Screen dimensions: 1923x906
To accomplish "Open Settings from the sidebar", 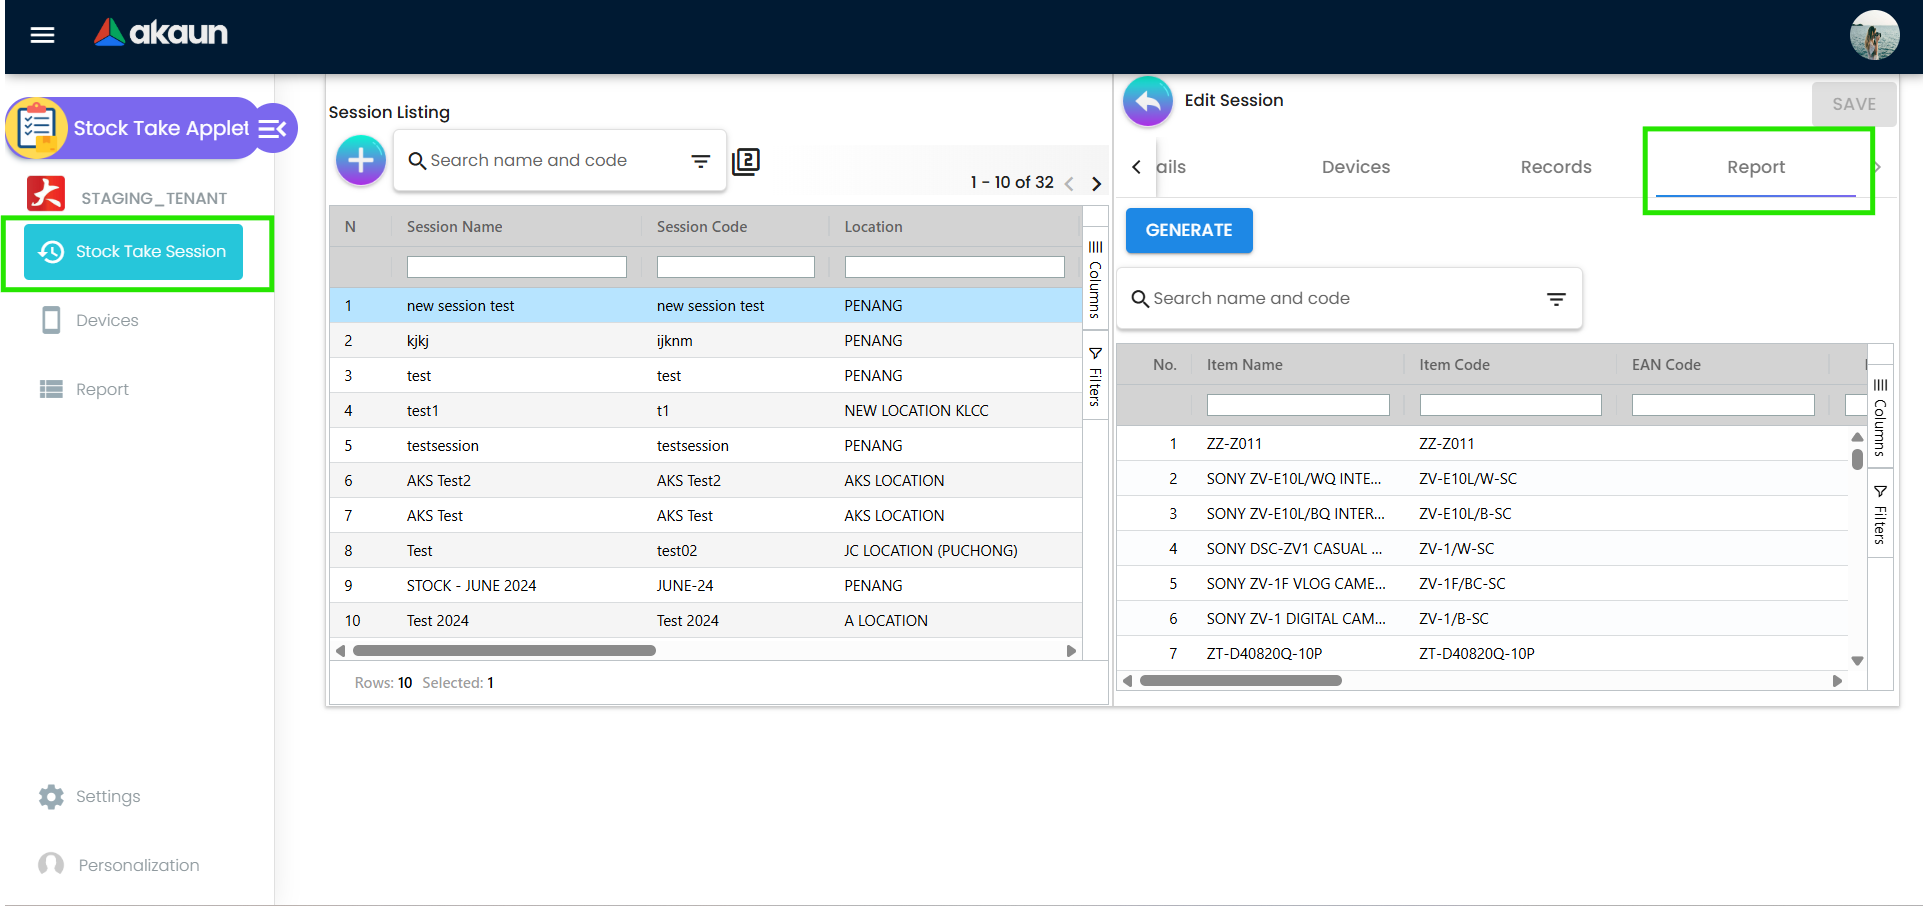I will point(108,796).
